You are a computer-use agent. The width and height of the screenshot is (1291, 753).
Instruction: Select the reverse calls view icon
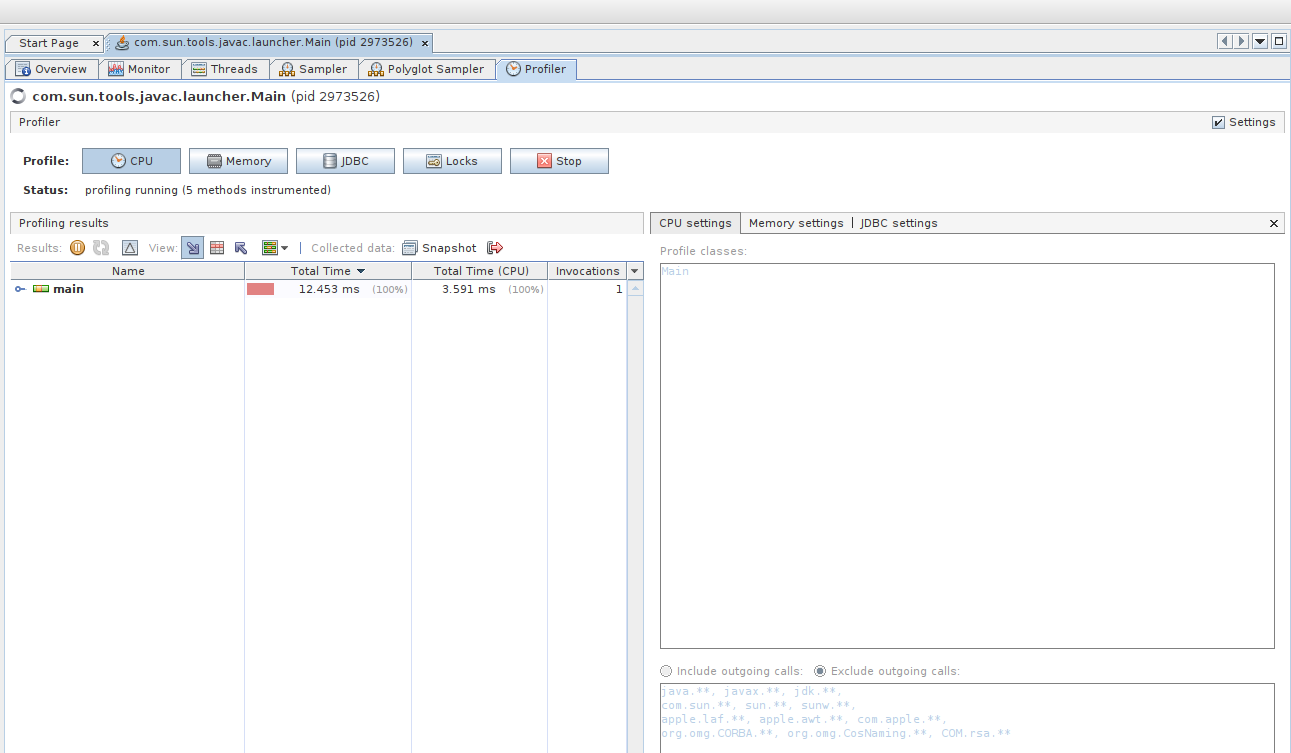click(x=241, y=248)
